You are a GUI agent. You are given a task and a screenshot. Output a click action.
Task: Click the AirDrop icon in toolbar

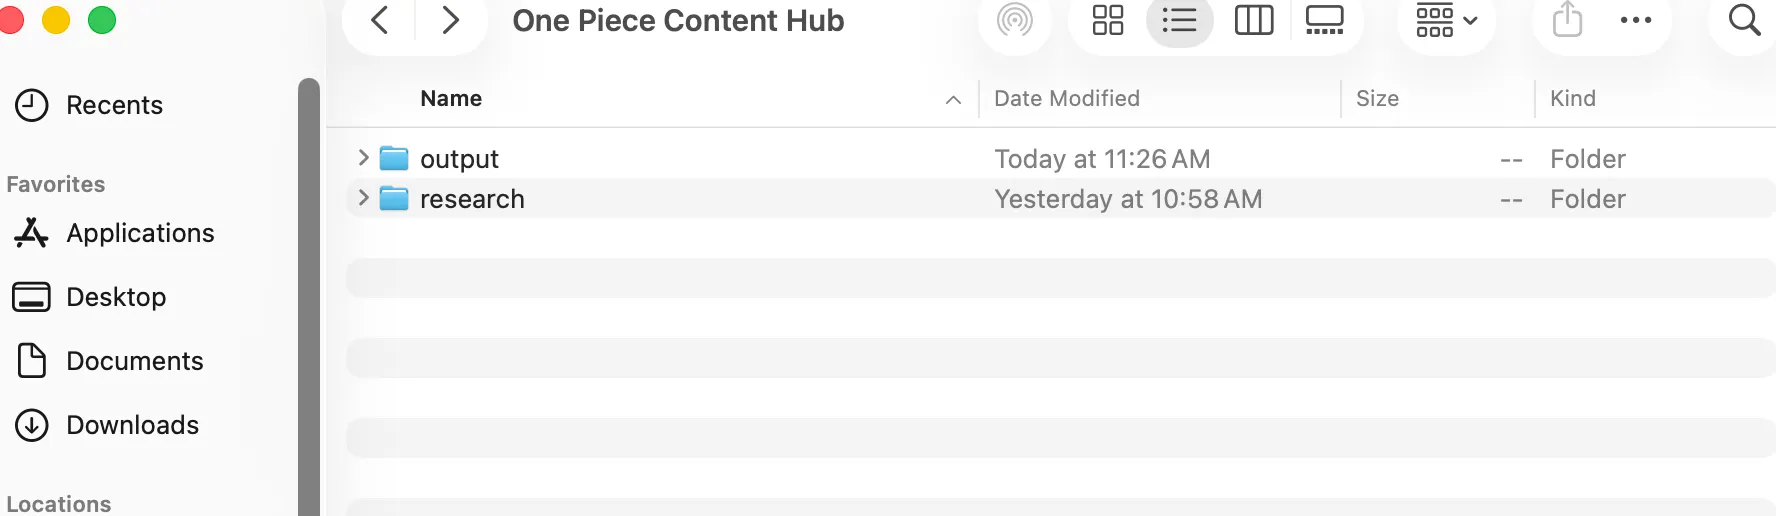[x=1014, y=20]
